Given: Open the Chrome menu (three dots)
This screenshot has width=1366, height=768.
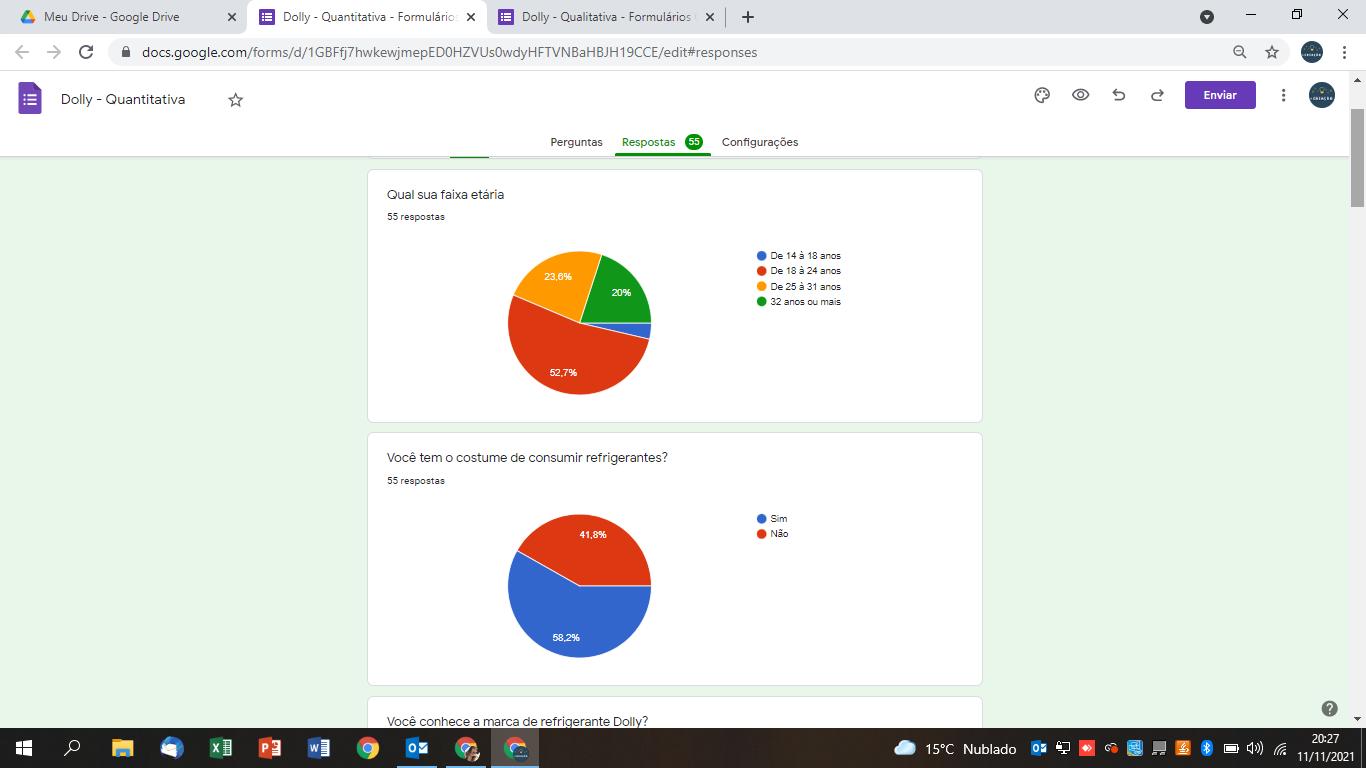Looking at the screenshot, I should 1345,52.
